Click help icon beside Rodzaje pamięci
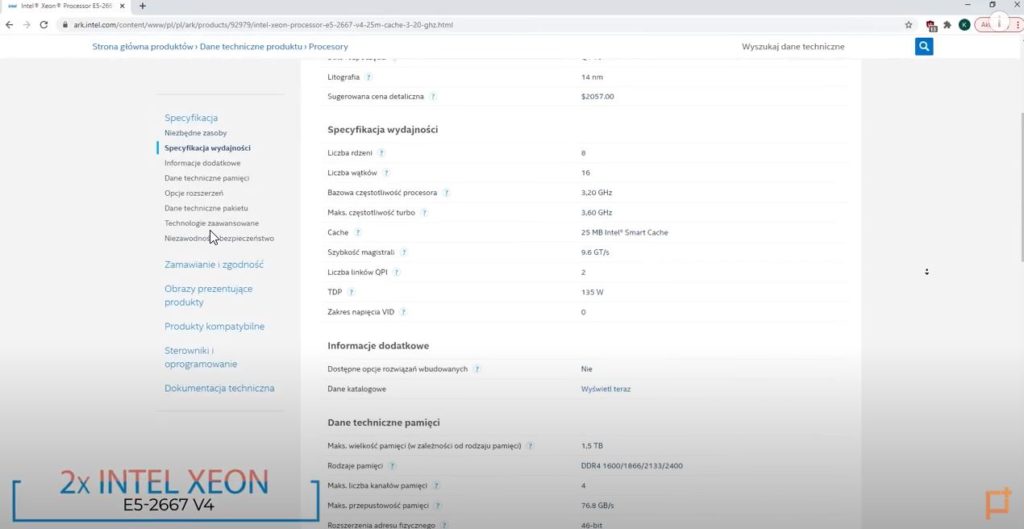The width and height of the screenshot is (1024, 529). tap(392, 466)
